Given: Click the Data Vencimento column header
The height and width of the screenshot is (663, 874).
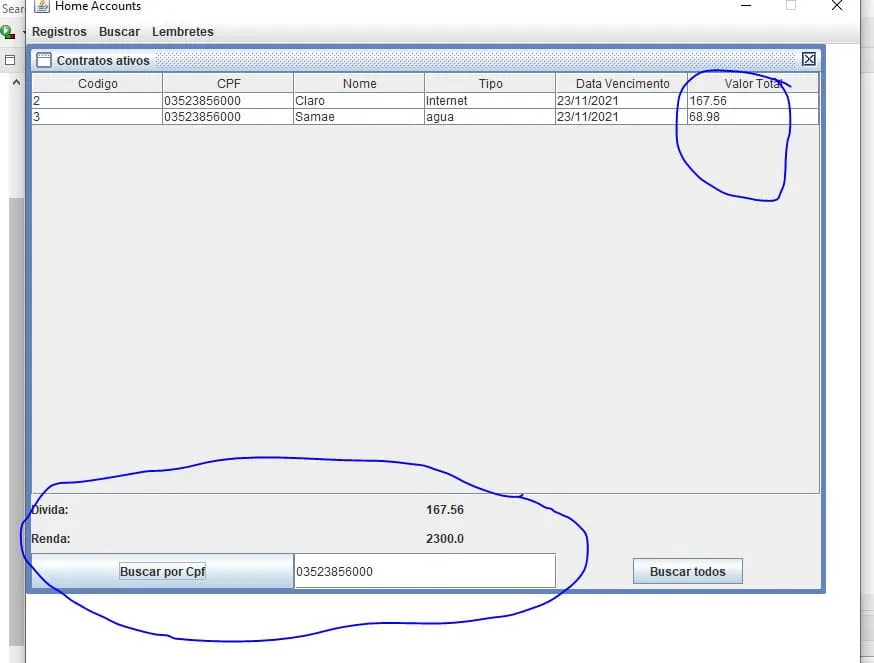Looking at the screenshot, I should click(x=621, y=84).
